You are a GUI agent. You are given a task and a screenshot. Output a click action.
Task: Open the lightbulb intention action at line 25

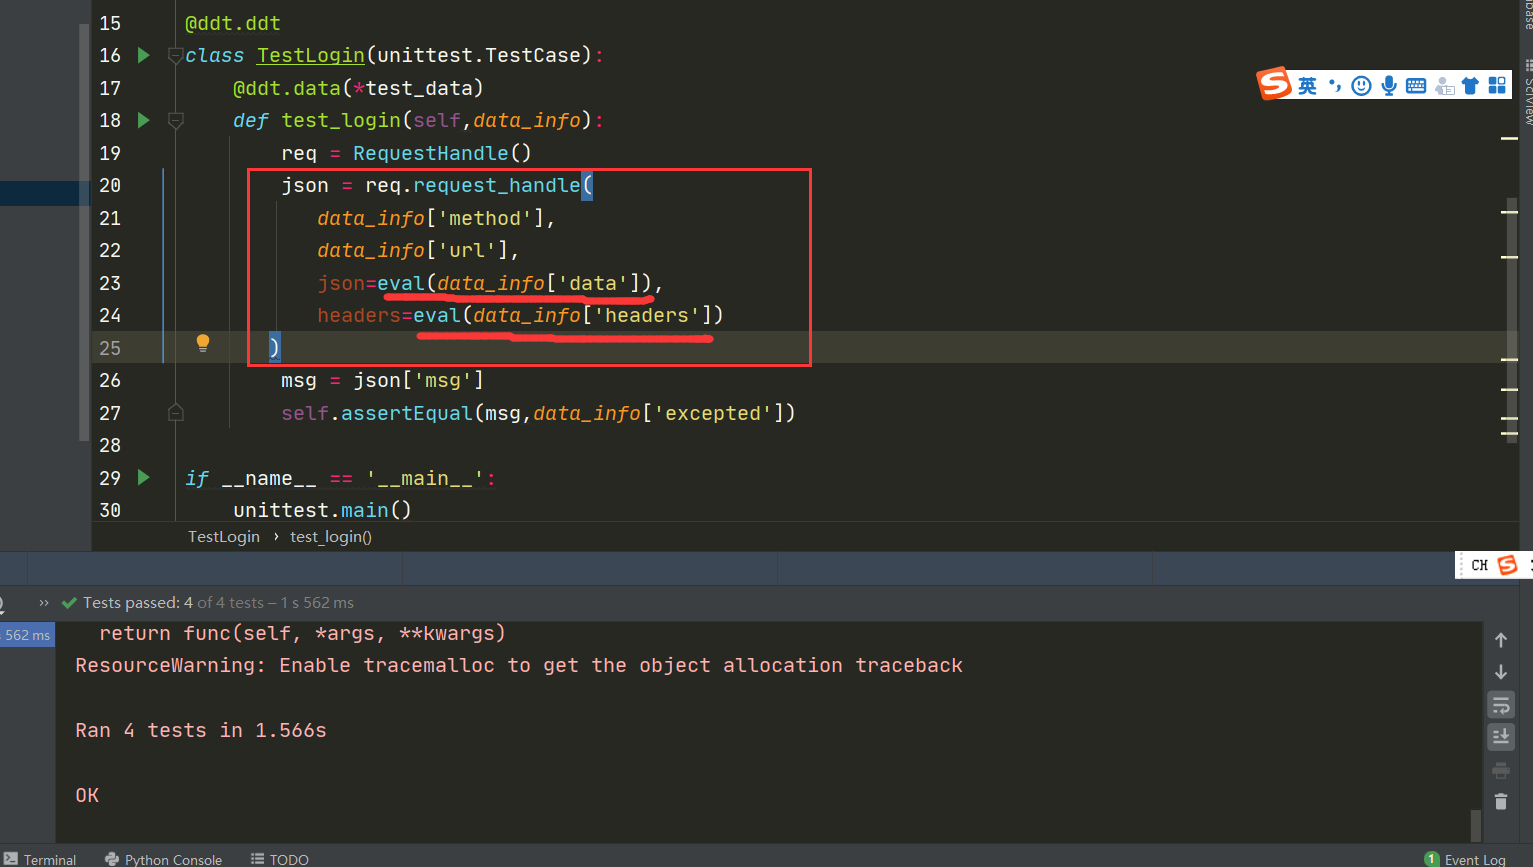203,343
